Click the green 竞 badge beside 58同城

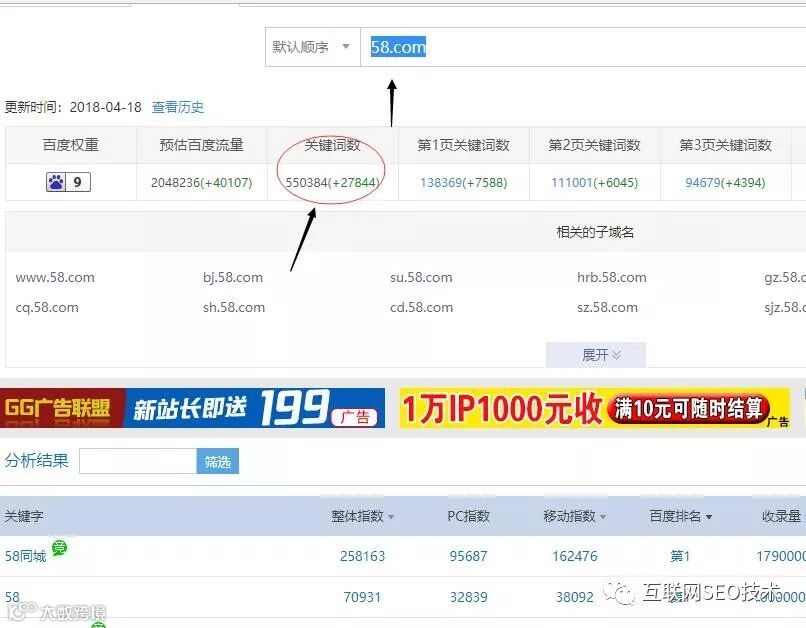coord(60,548)
